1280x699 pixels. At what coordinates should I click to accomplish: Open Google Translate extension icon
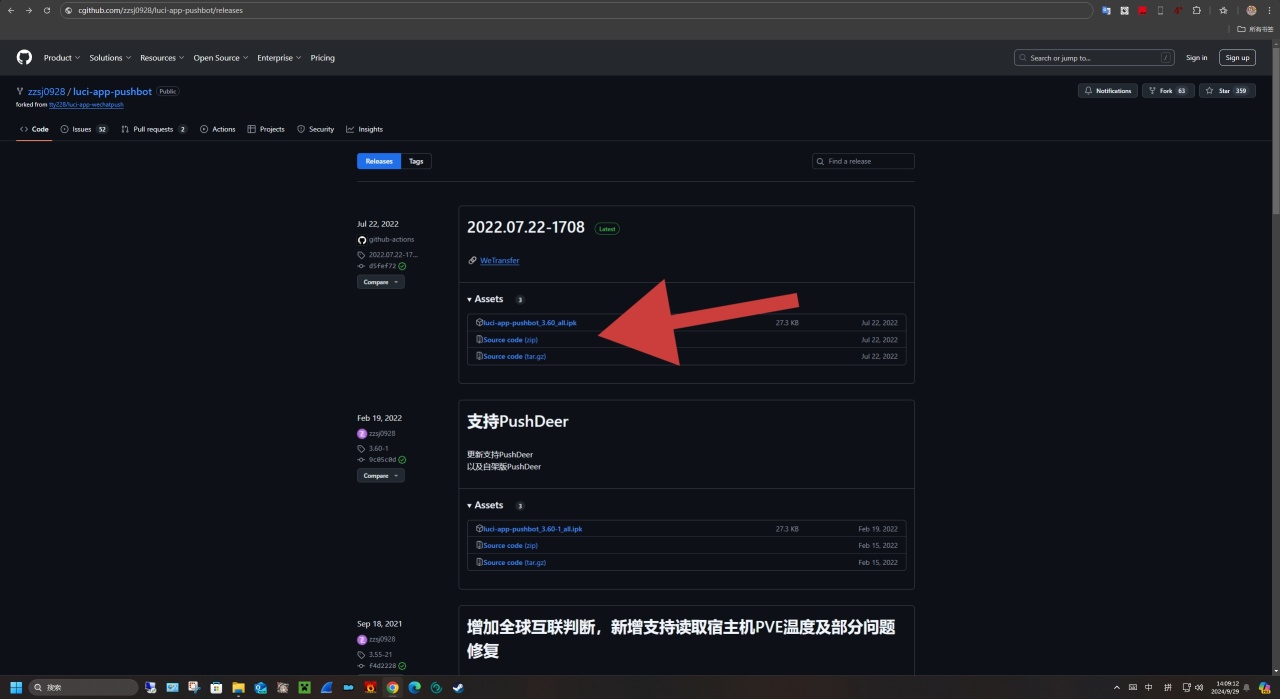pyautogui.click(x=1106, y=10)
